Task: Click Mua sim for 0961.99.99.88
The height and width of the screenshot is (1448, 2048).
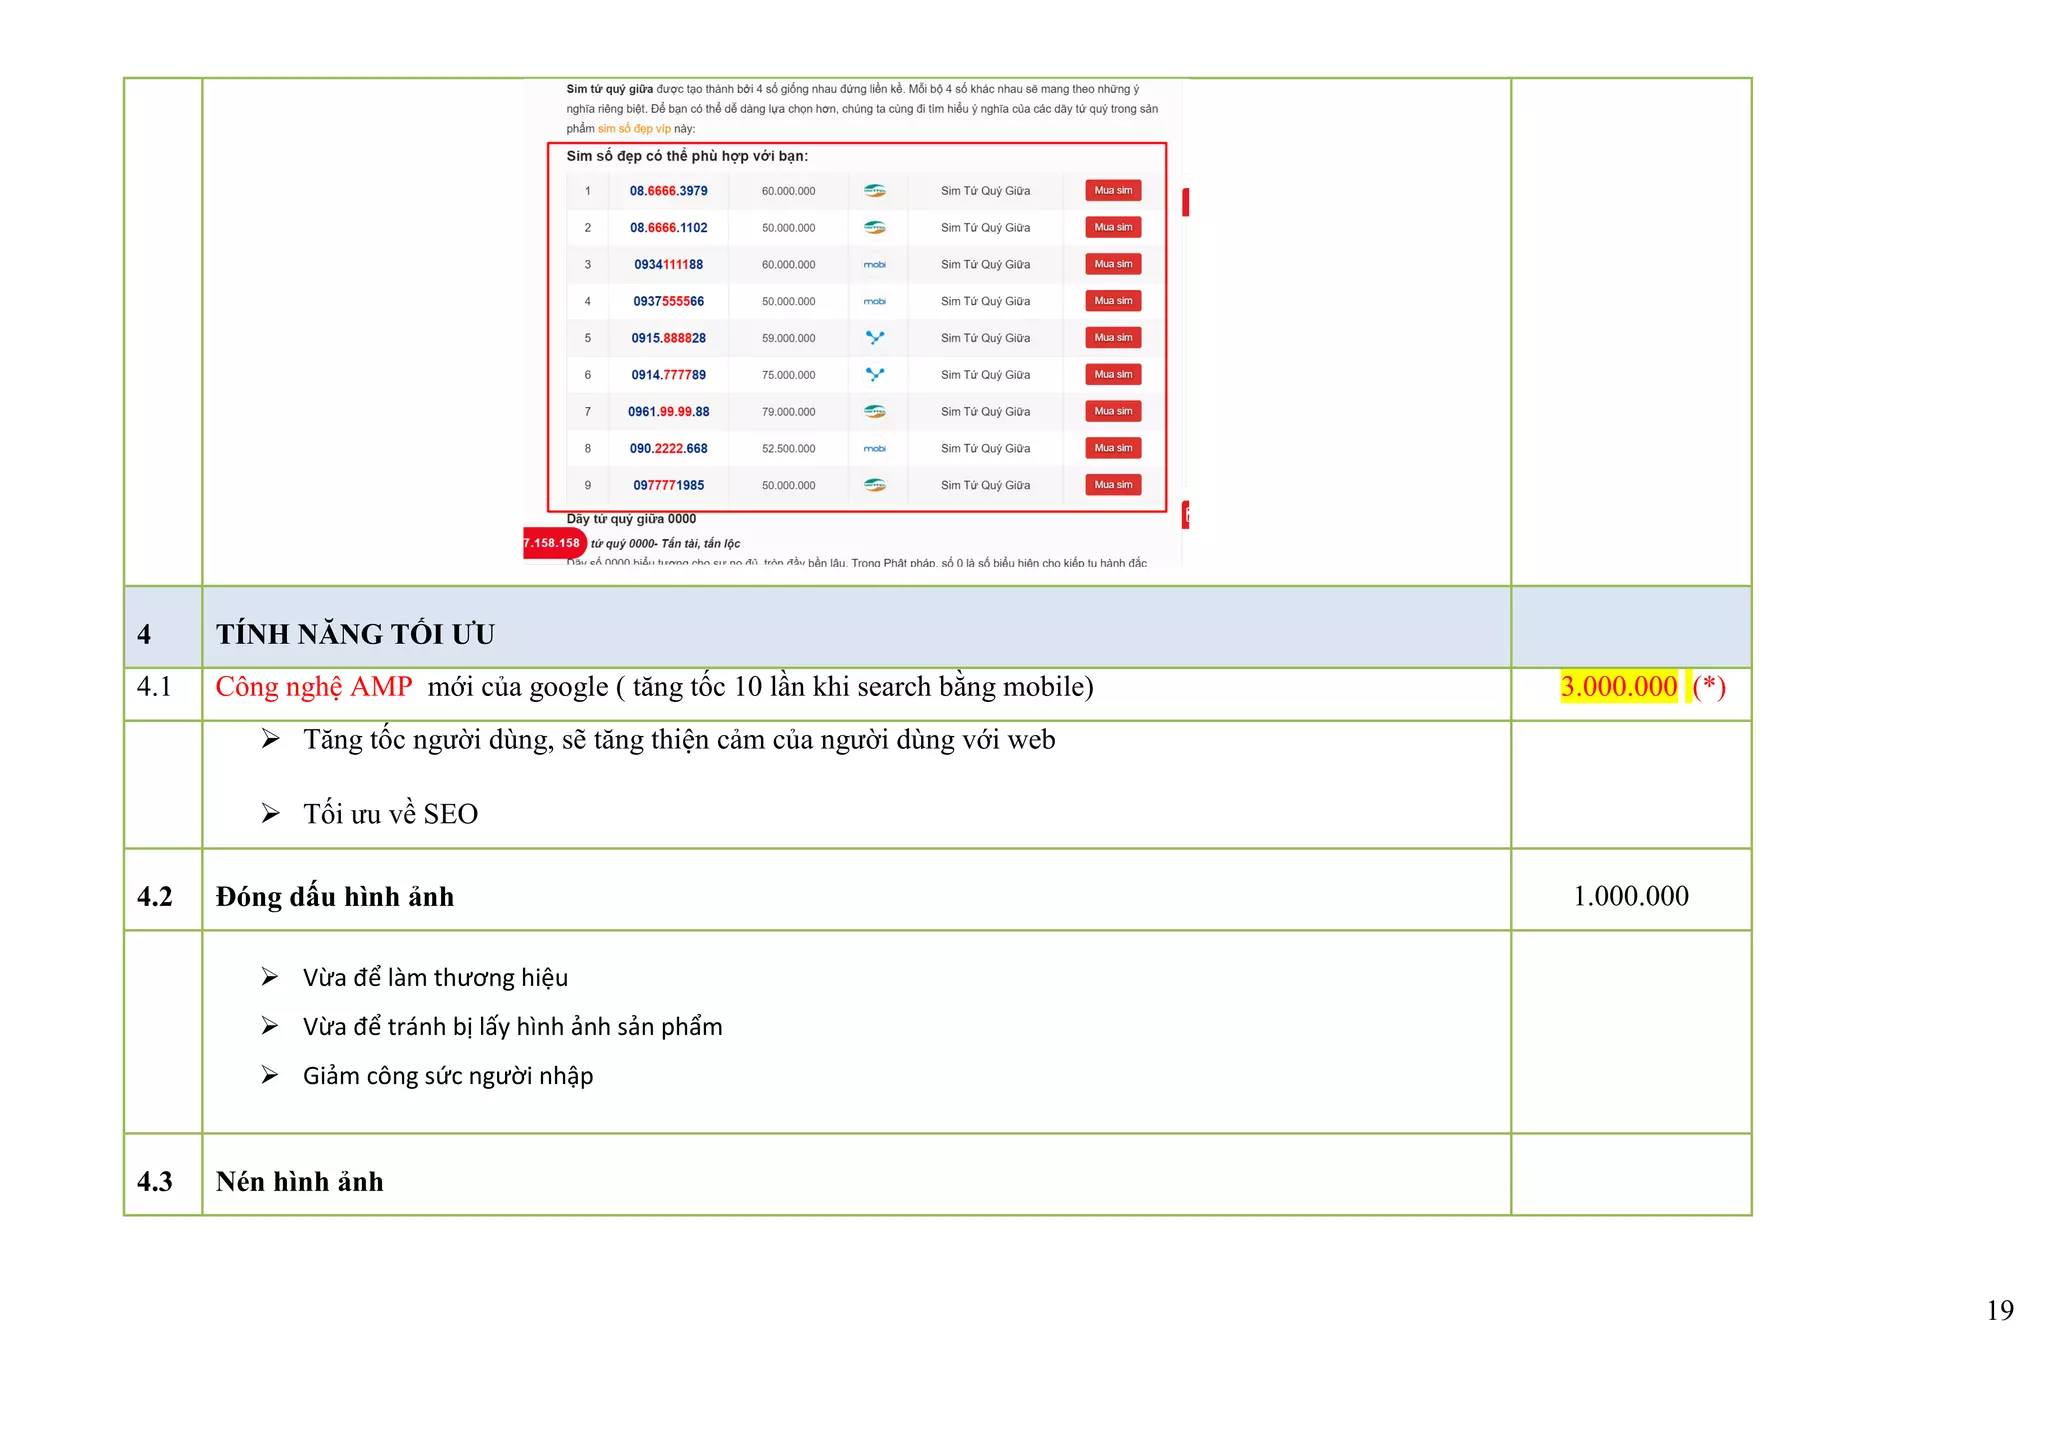Action: point(1113,411)
